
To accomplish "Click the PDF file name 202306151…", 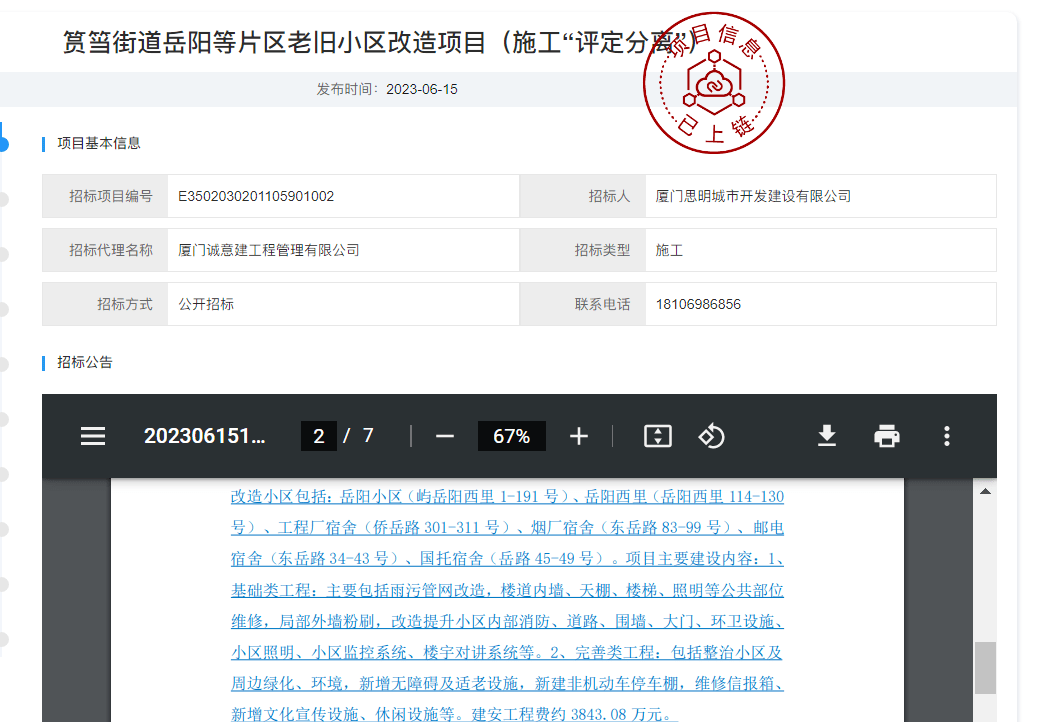I will (x=205, y=436).
